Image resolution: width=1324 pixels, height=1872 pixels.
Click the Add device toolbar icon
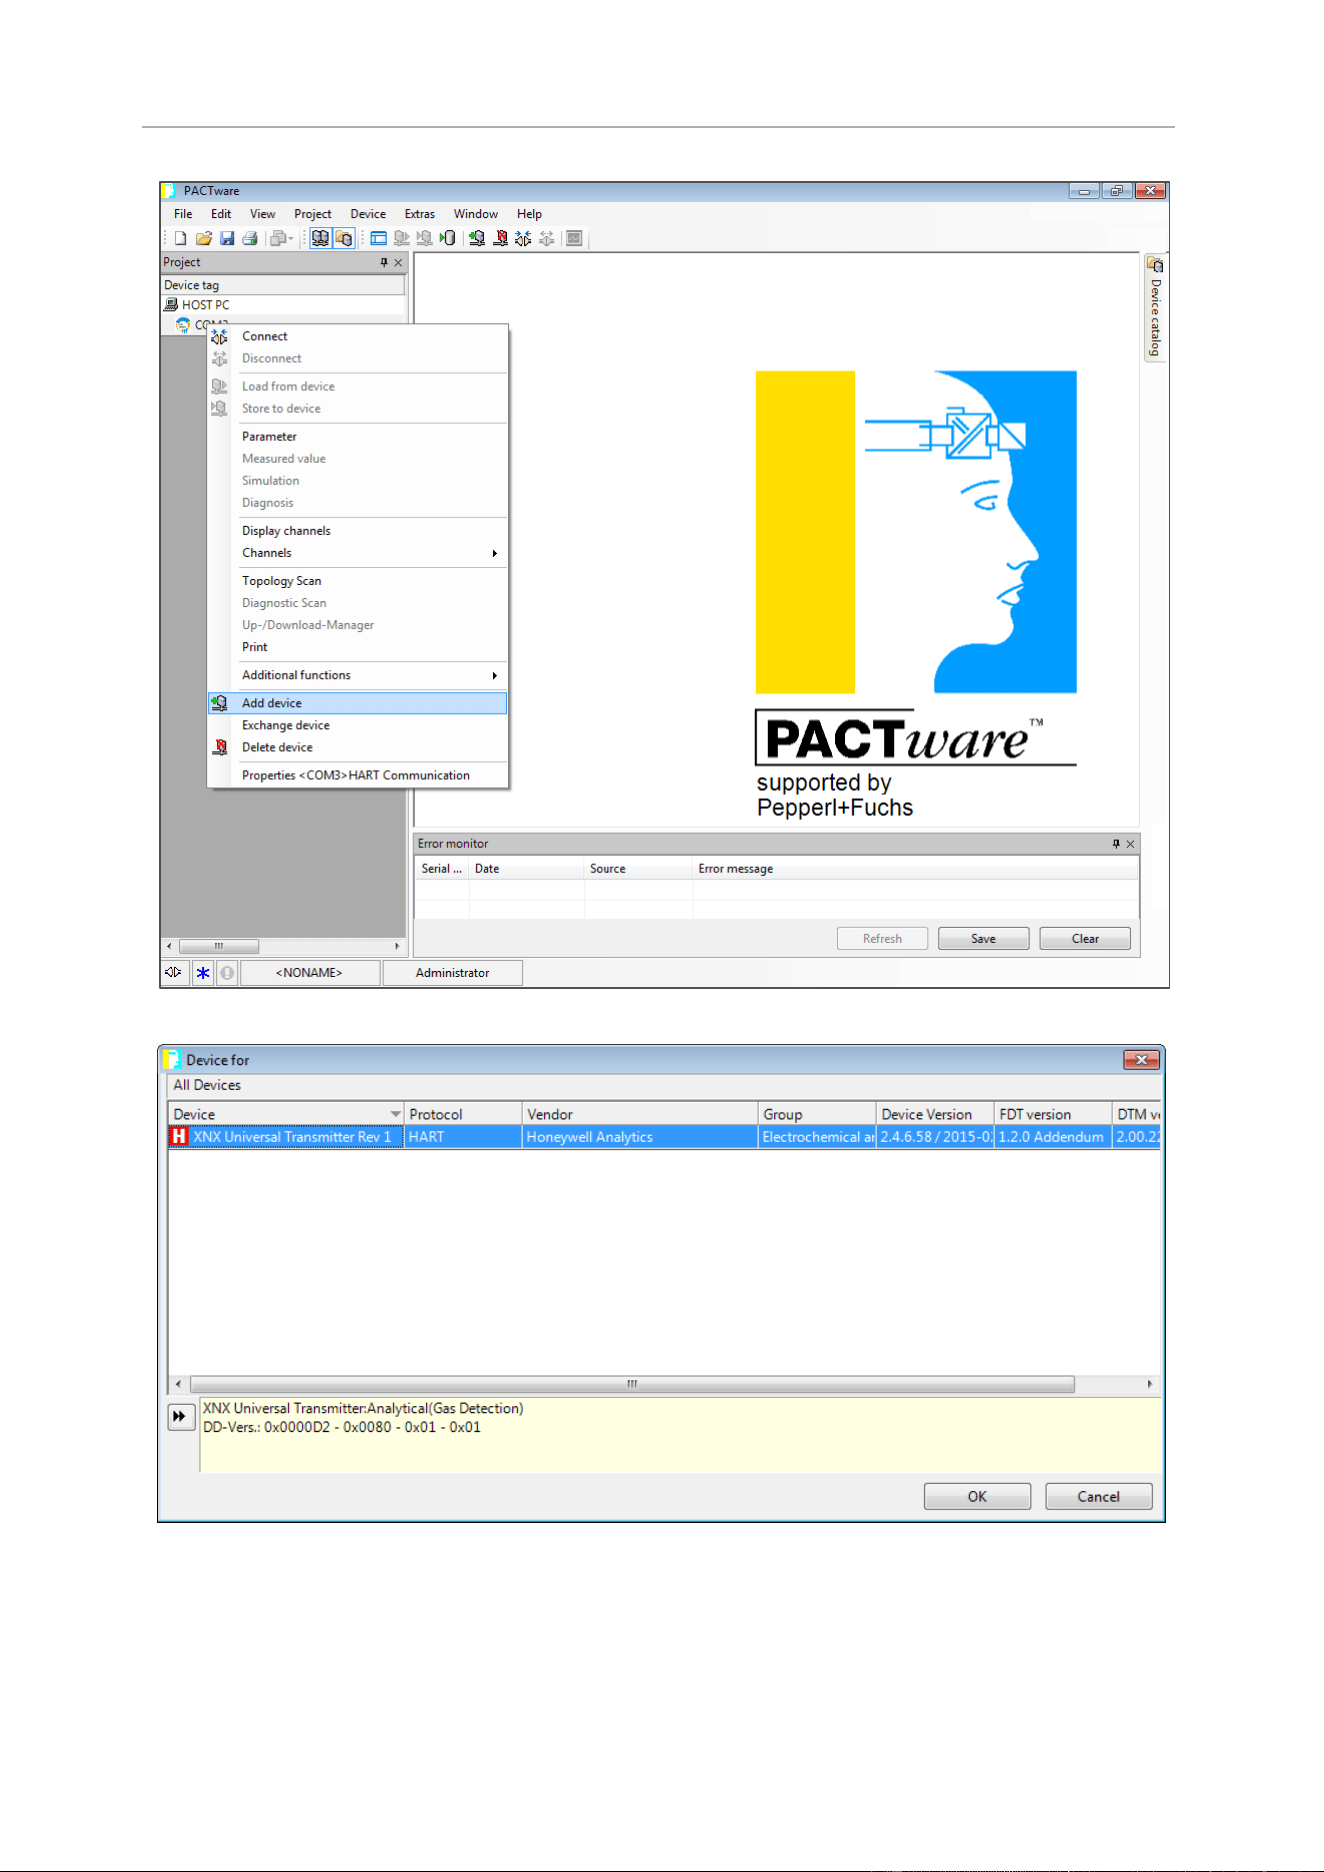pyautogui.click(x=477, y=238)
